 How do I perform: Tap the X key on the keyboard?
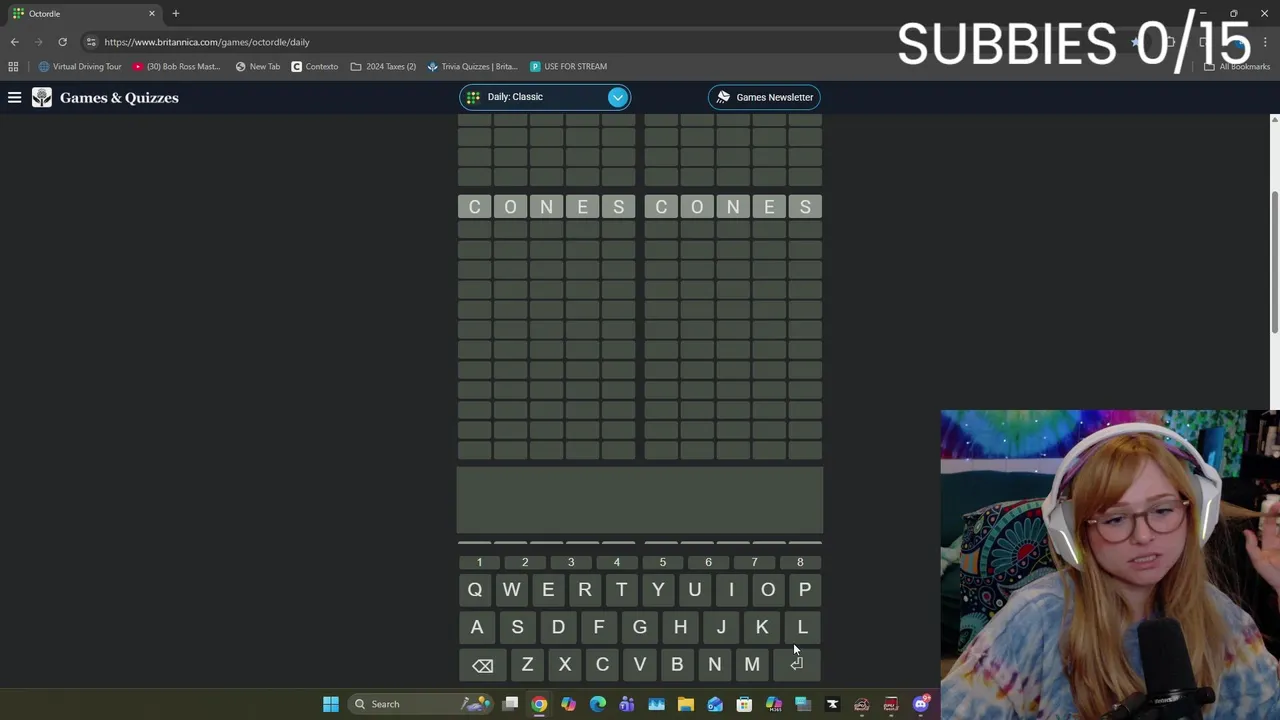click(x=565, y=665)
